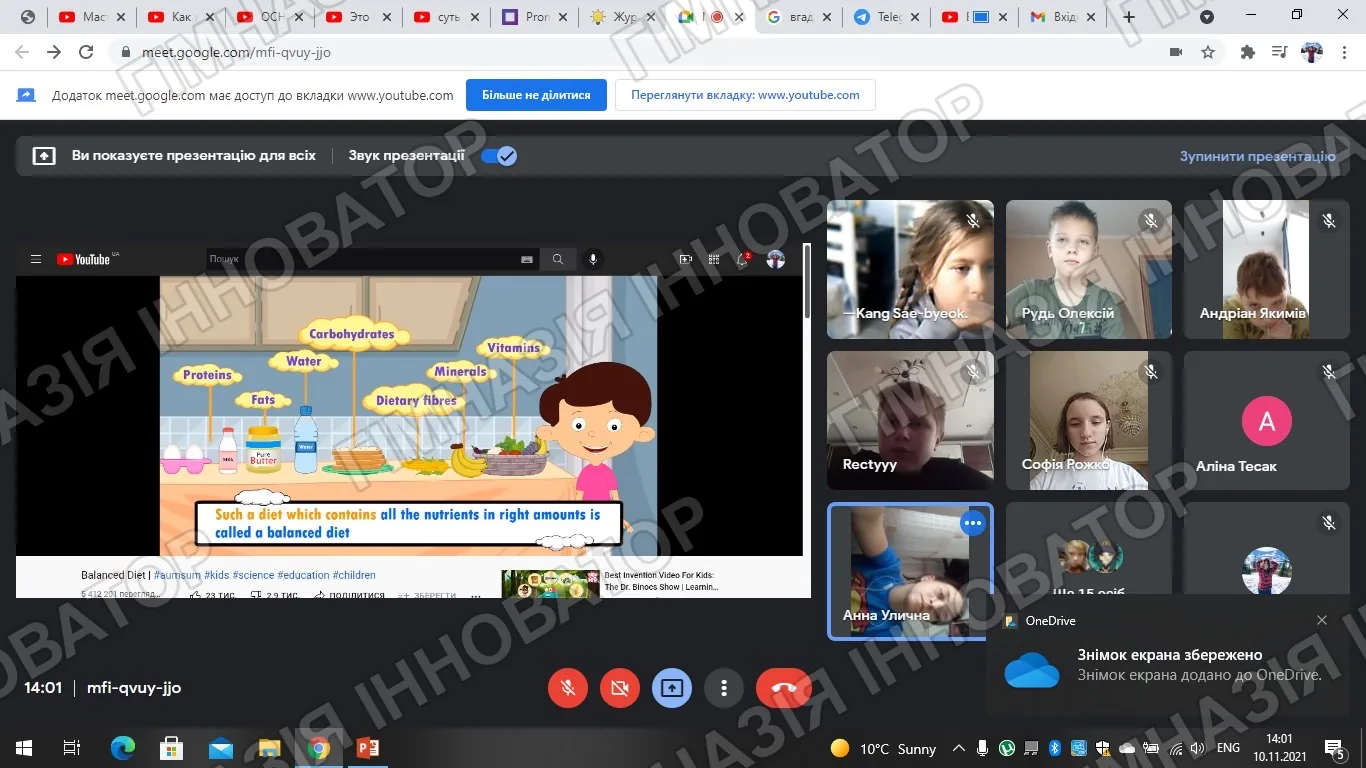Show hidden system tray icons chevron
The width and height of the screenshot is (1366, 768).
click(x=958, y=748)
